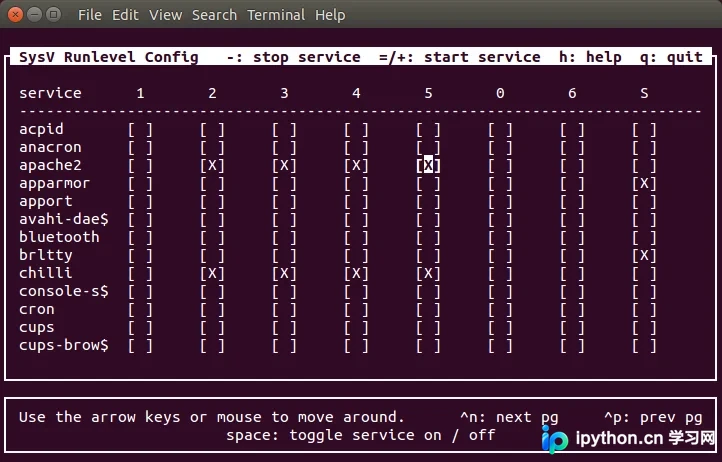Screen dimensions: 722x462
Task: Click runlevel 0 column header
Action: tap(500, 93)
